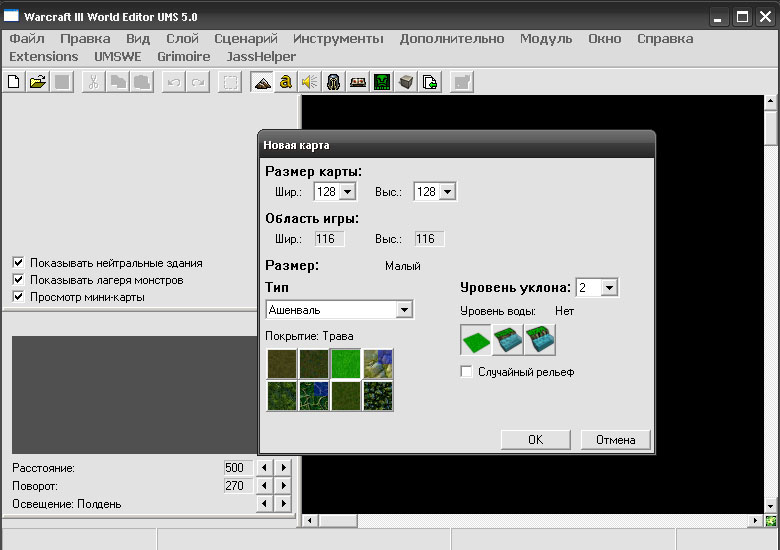
Task: Click the Cut scissors icon
Action: click(94, 82)
